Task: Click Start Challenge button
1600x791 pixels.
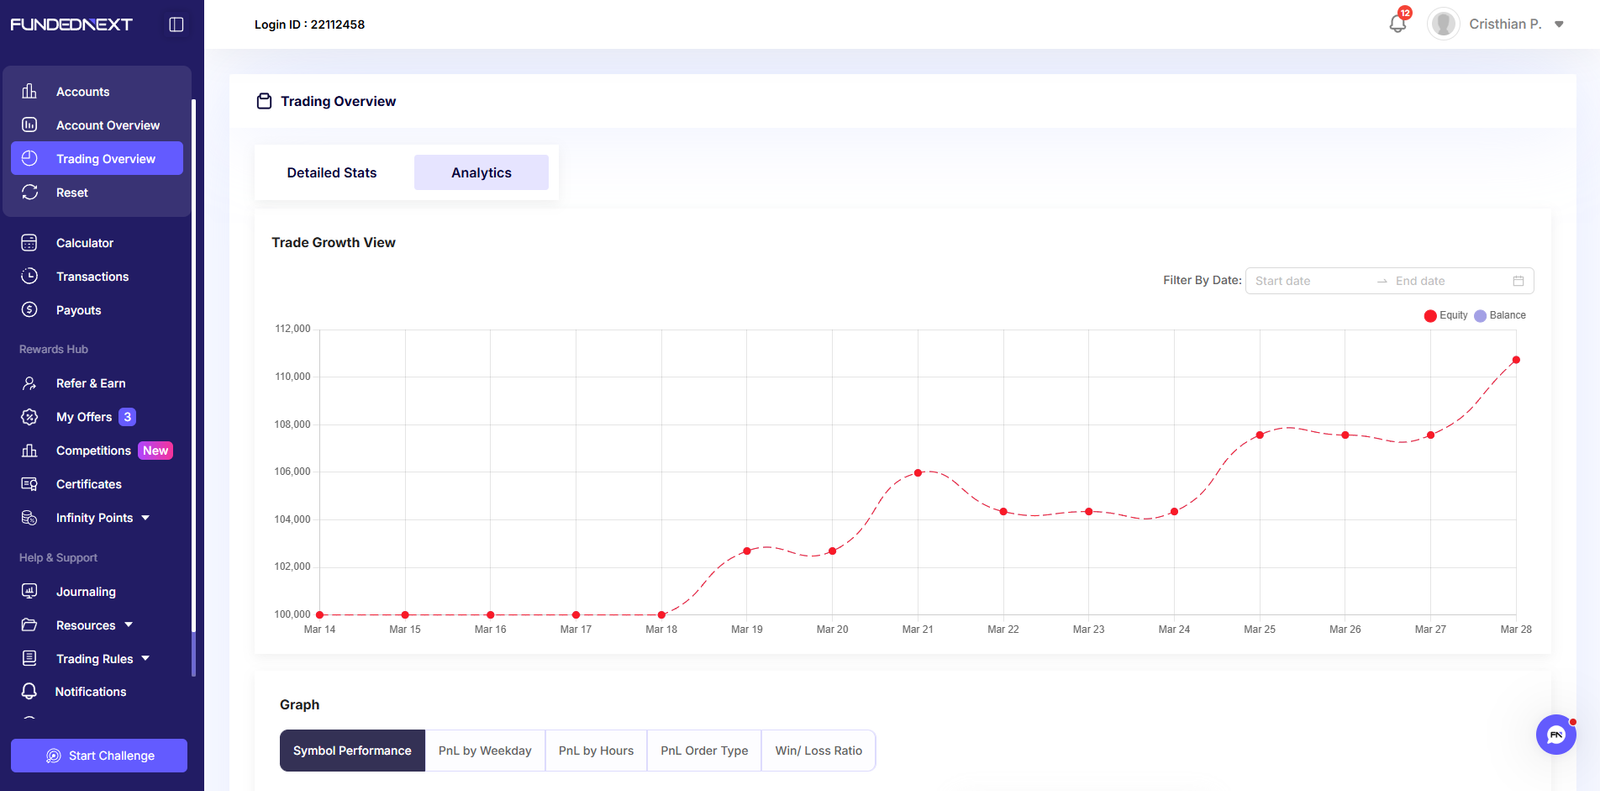Action: tap(99, 756)
